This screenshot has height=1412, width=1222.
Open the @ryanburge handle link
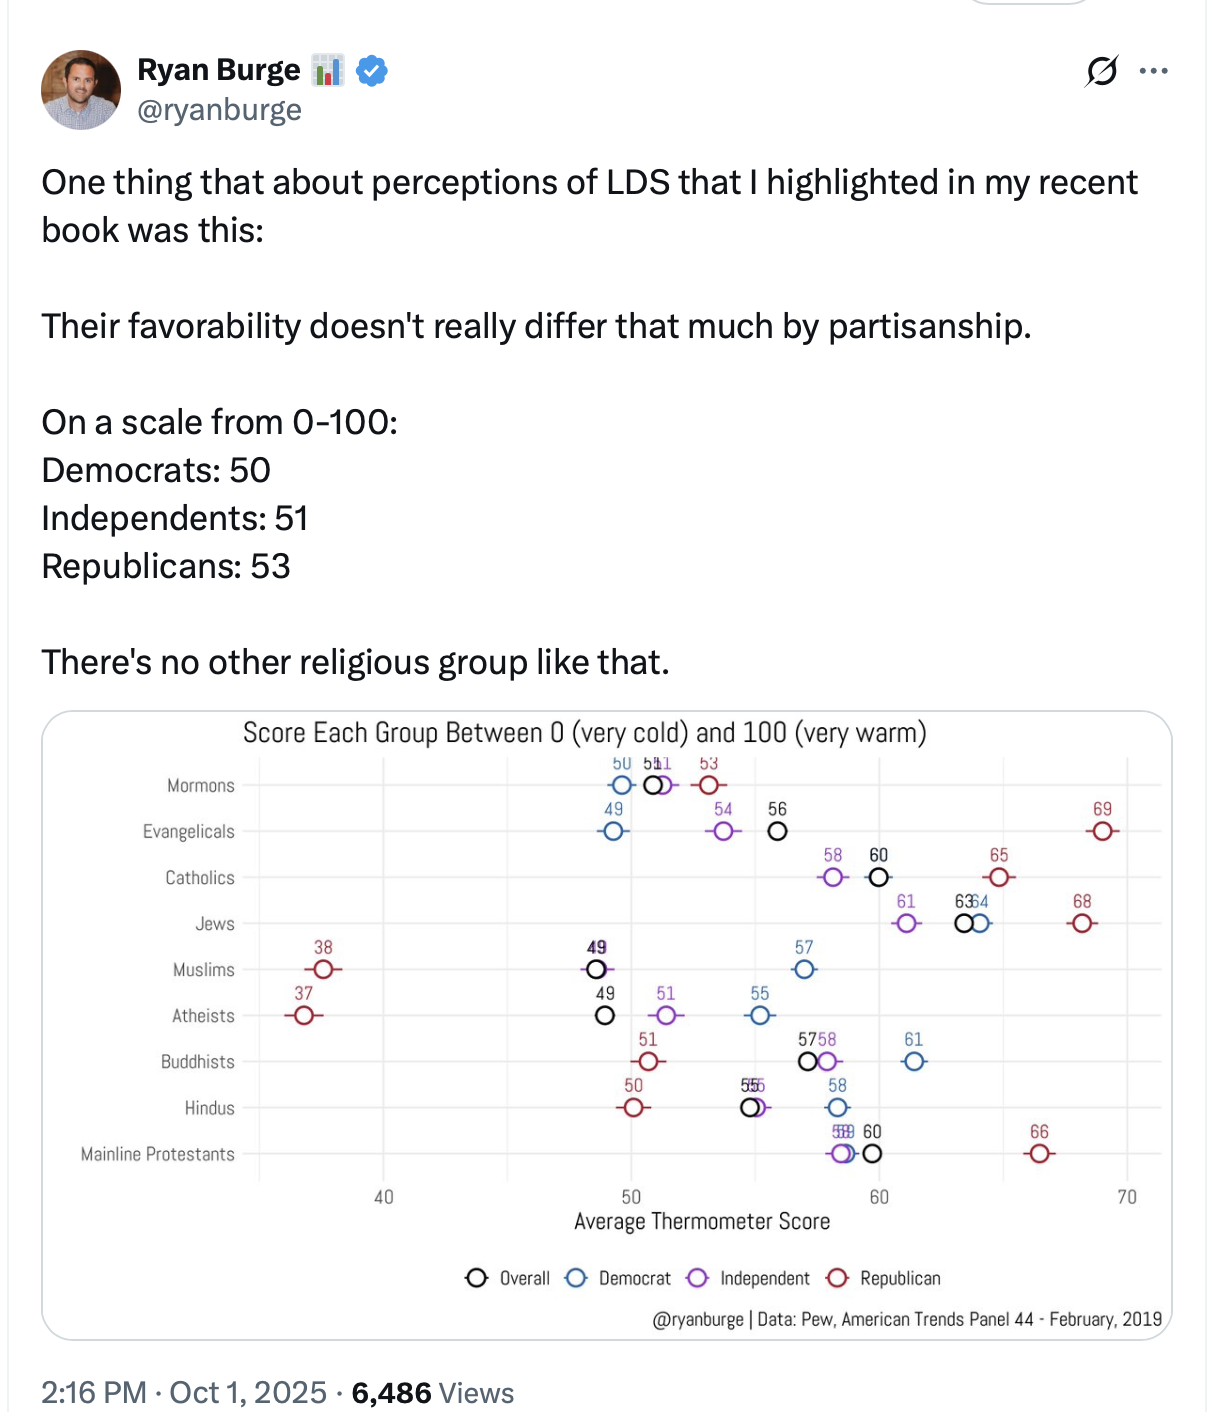(219, 110)
